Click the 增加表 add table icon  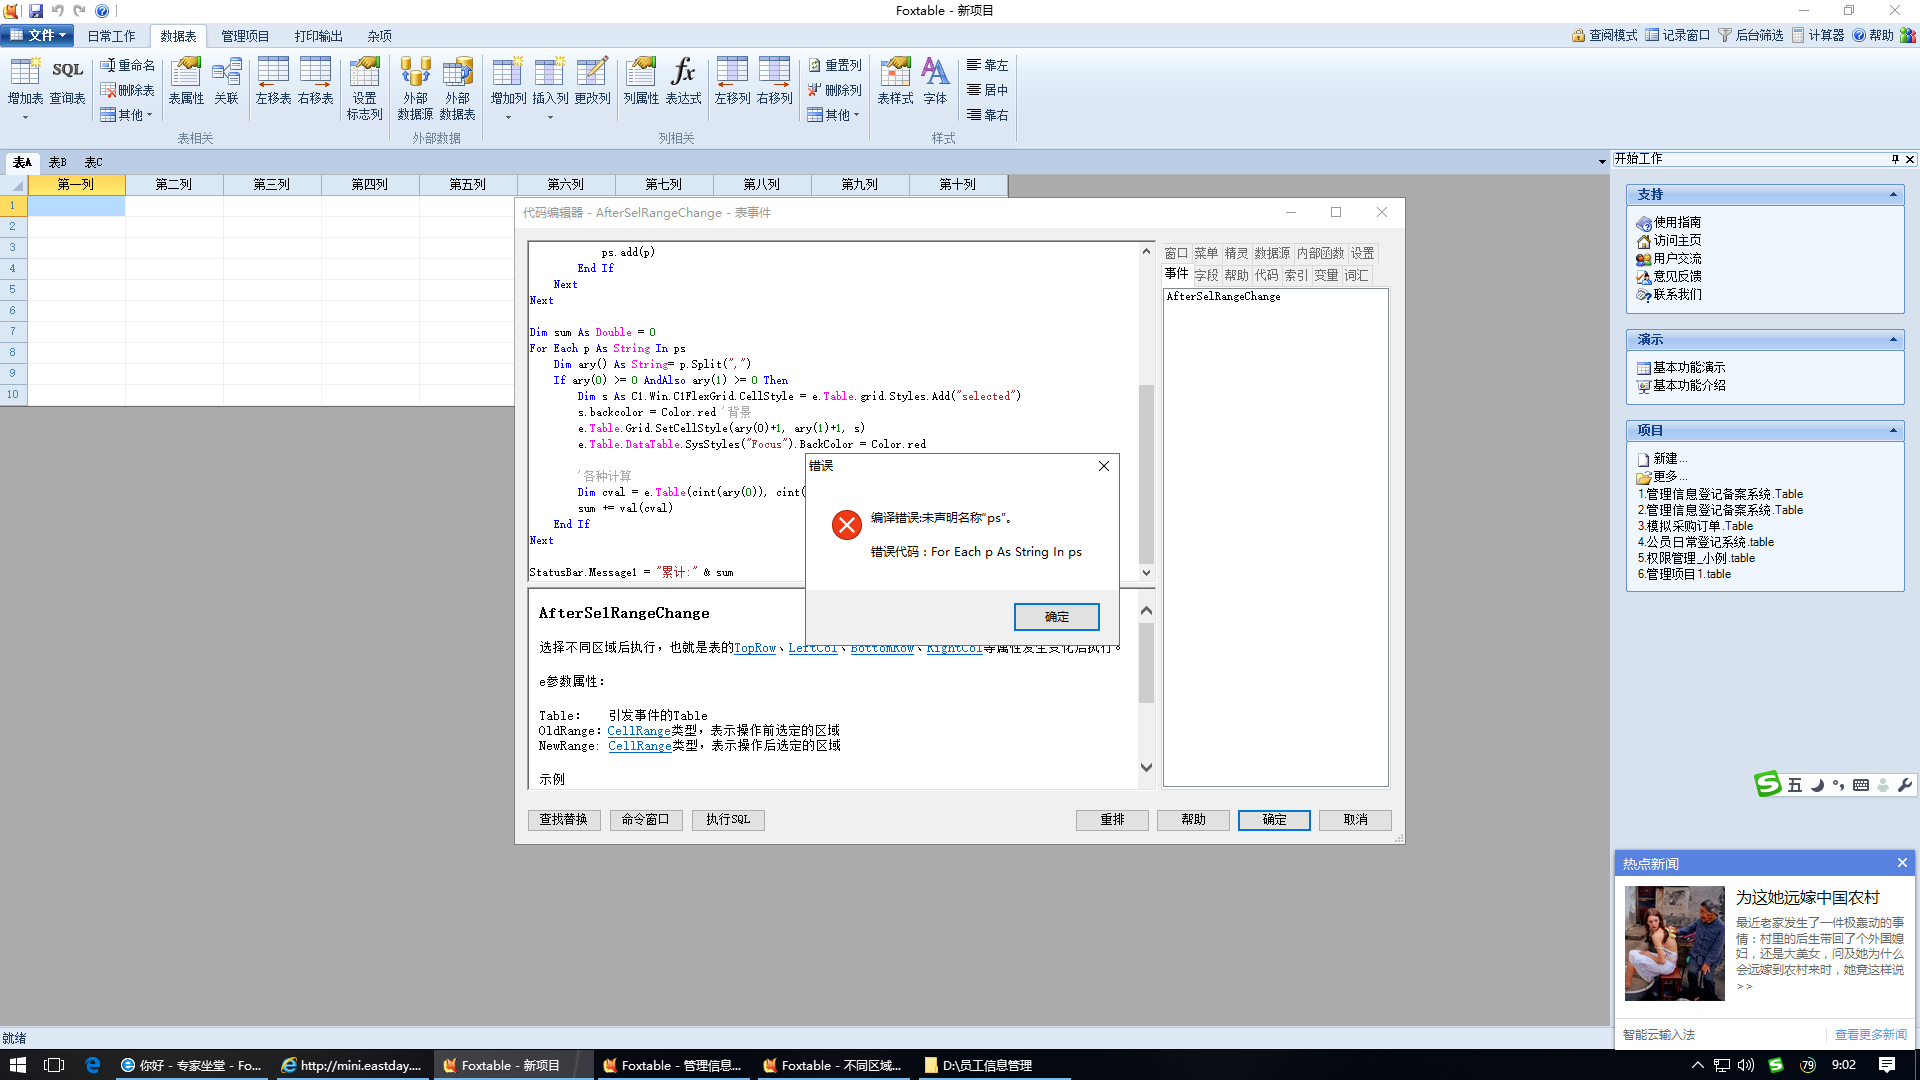click(25, 80)
